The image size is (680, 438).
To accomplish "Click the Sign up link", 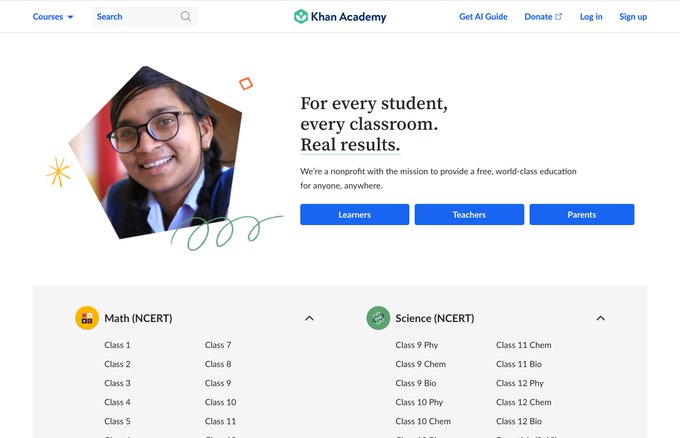I will (x=633, y=16).
